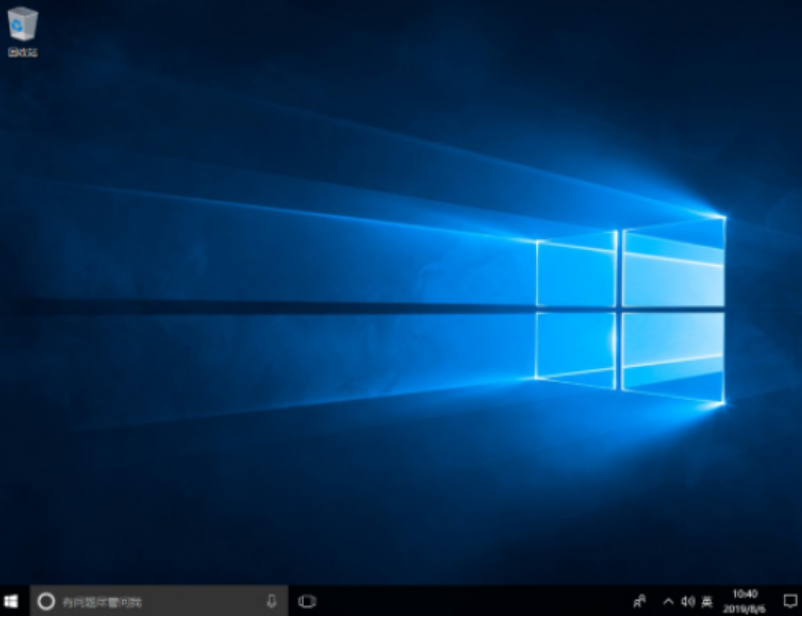Click the upper-left pane of the wallpaper Windows logo

pos(577,273)
